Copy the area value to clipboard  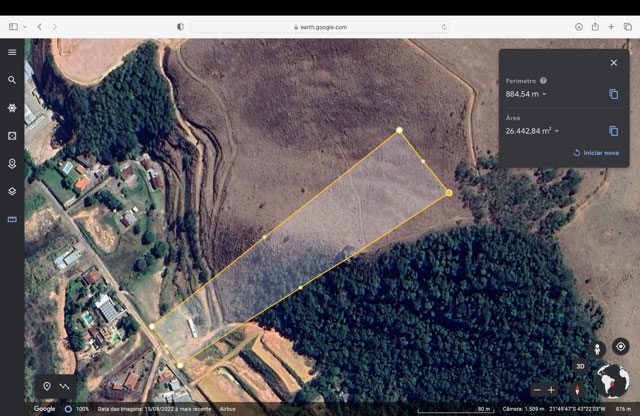click(613, 131)
